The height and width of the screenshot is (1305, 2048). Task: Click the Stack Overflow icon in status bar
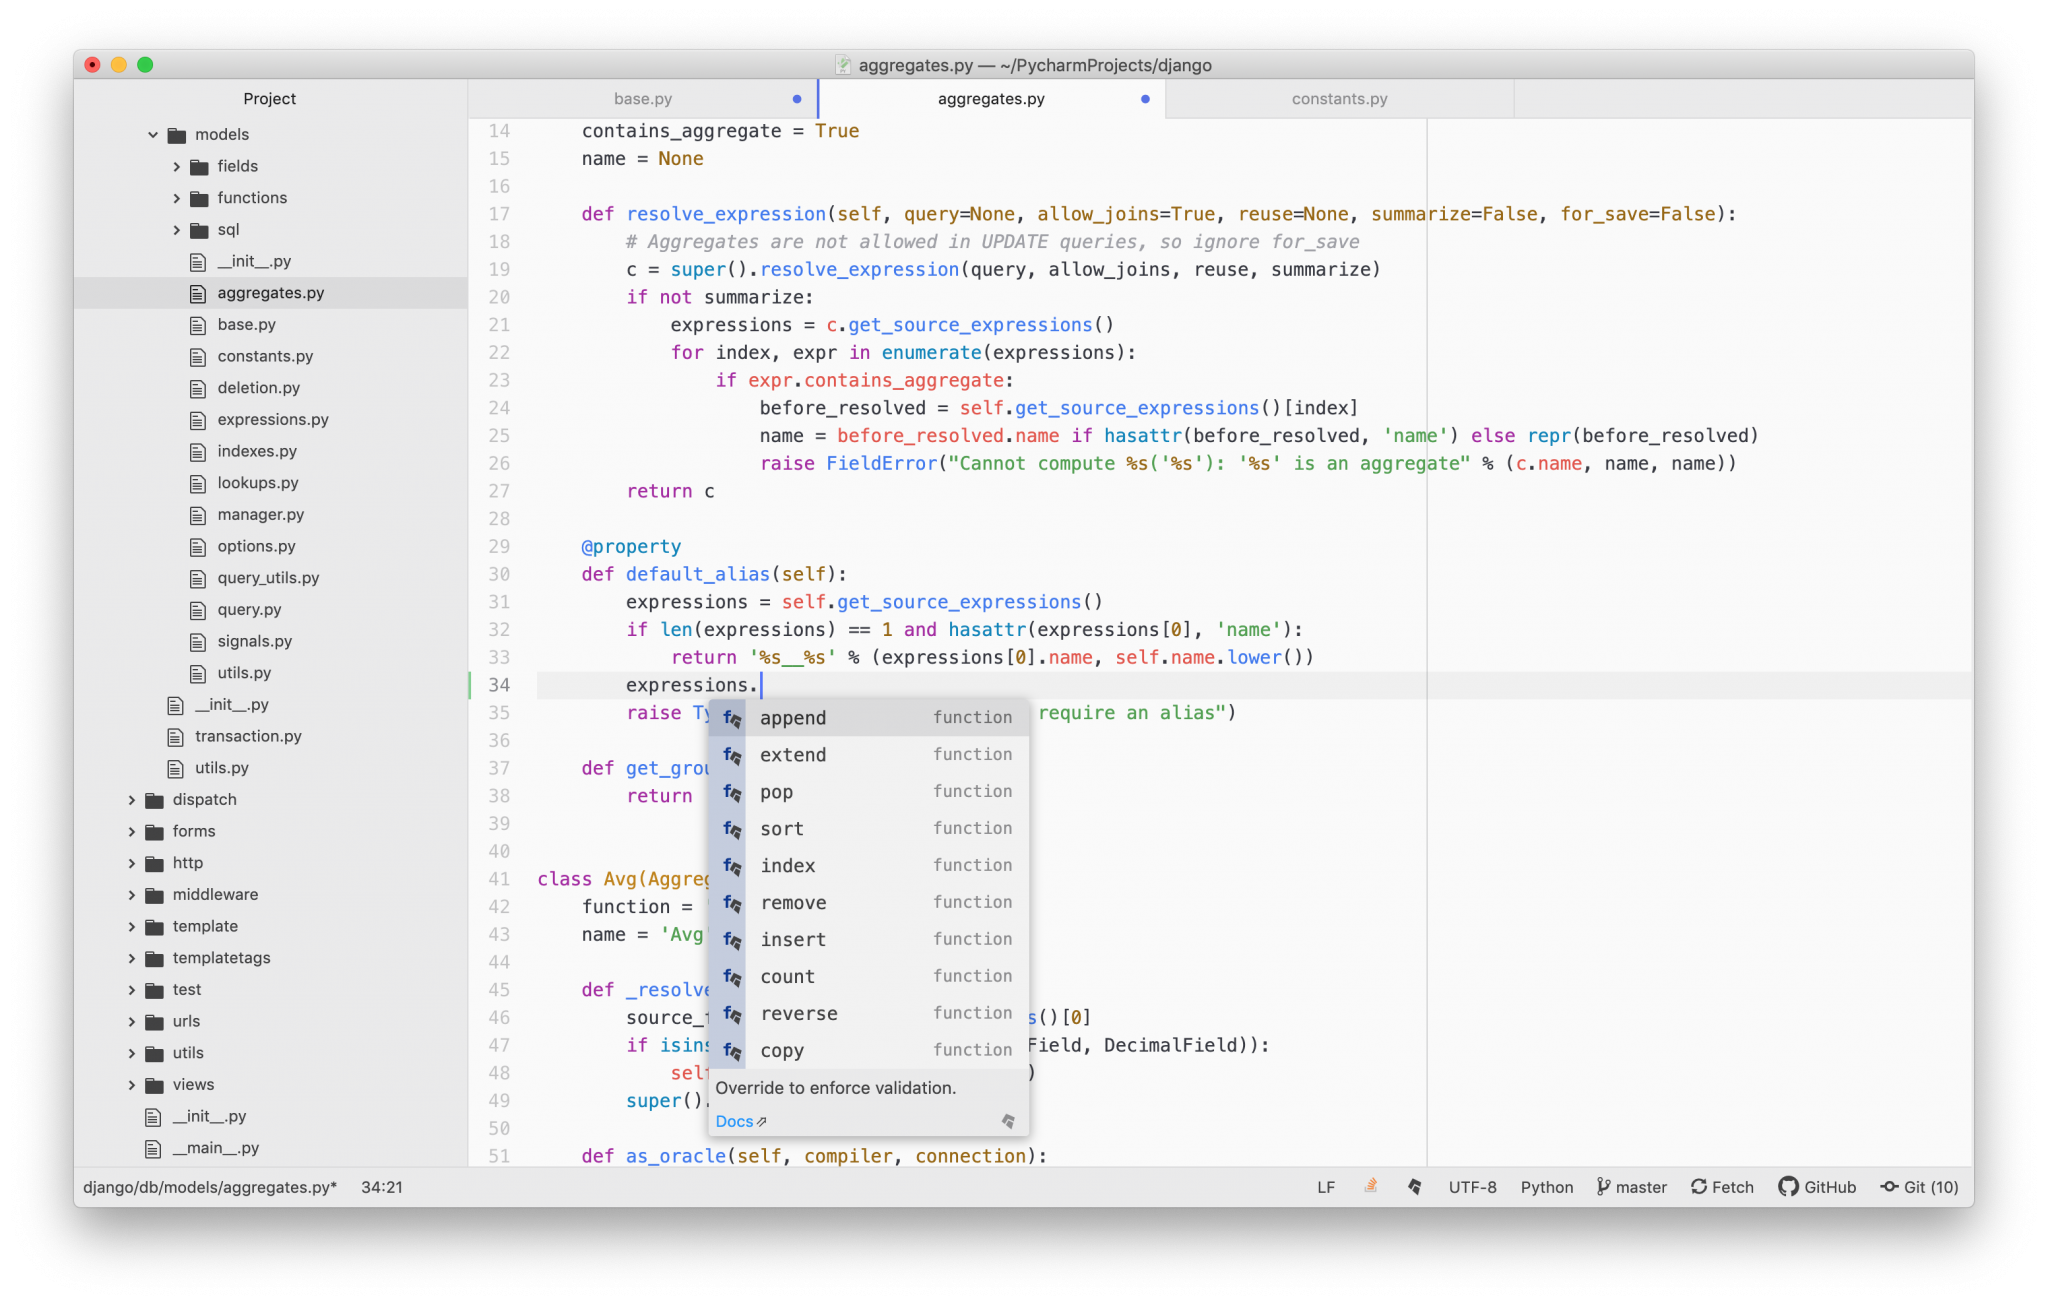(x=1370, y=1187)
